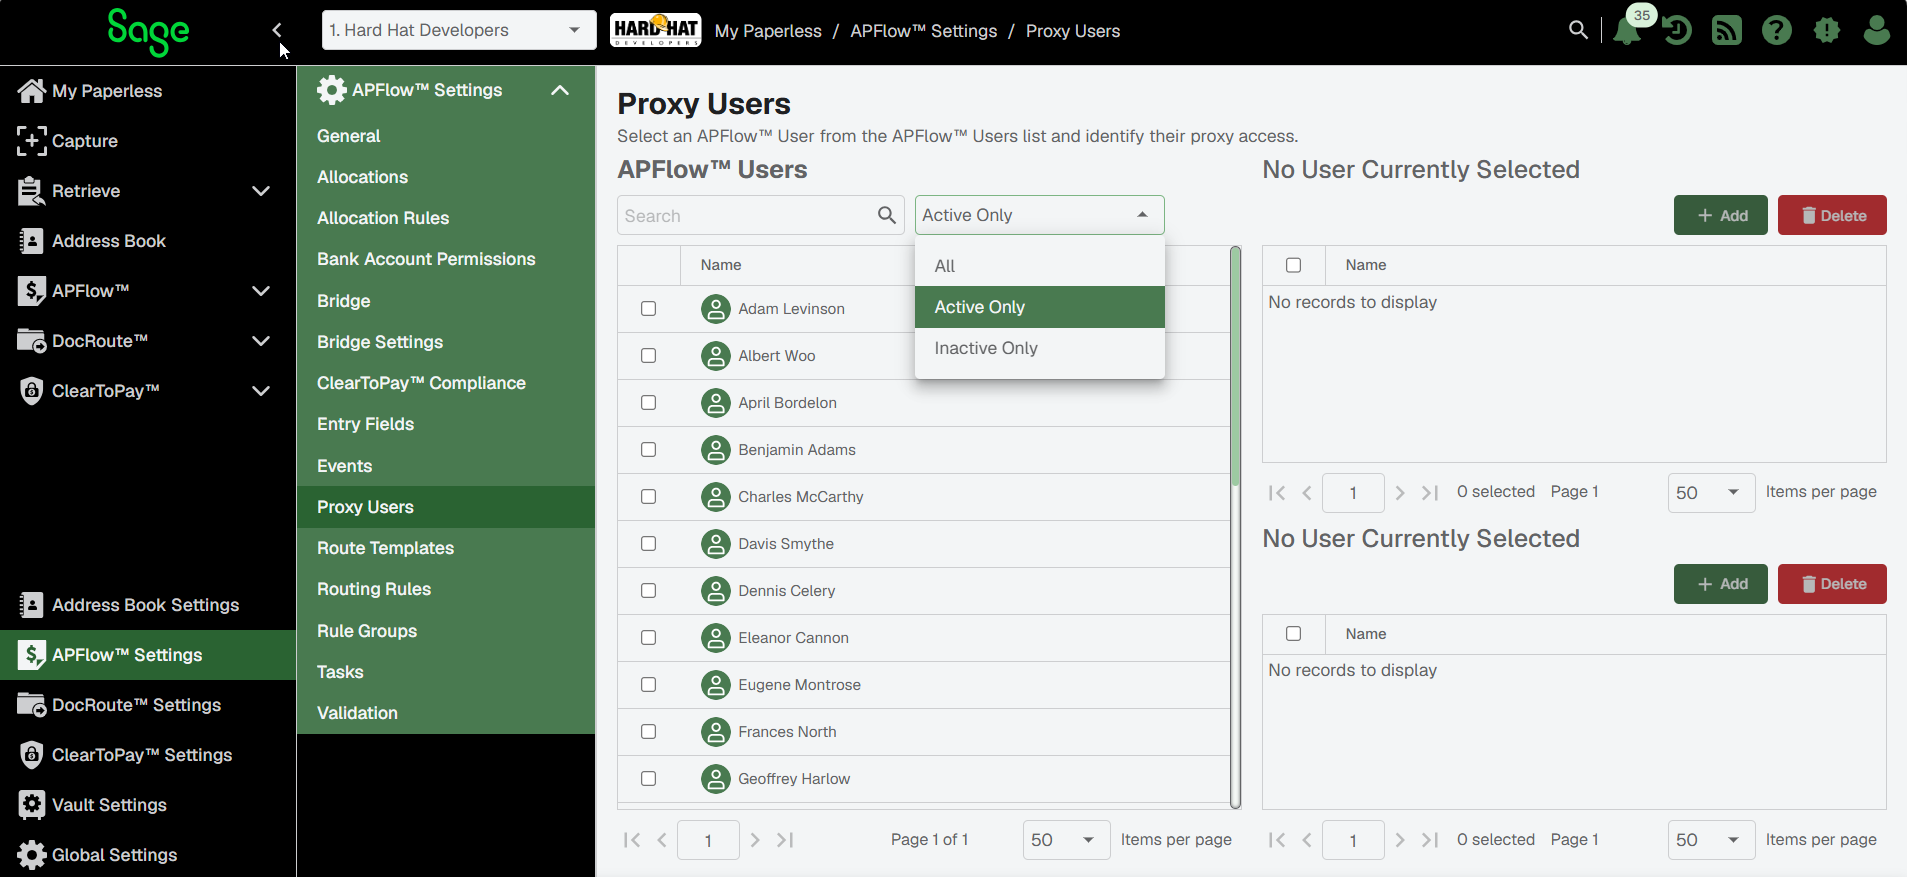Go to APFlow™ Settings breadcrumb

tap(924, 31)
